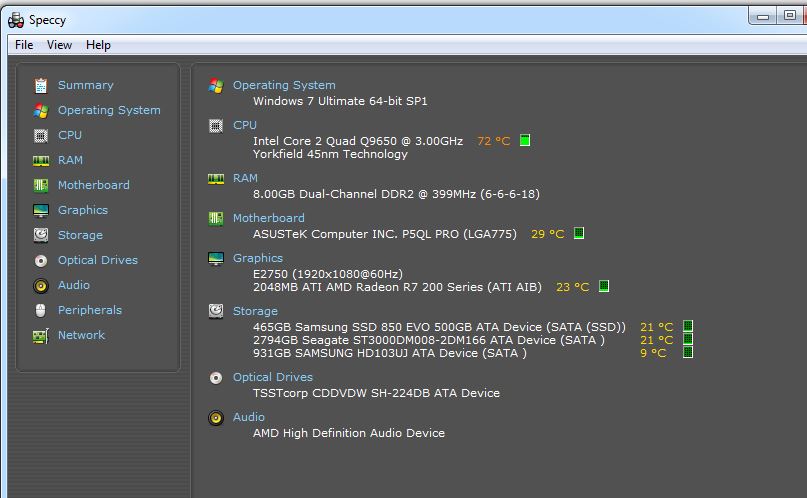Open the View menu
The image size is (807, 498).
(x=59, y=45)
